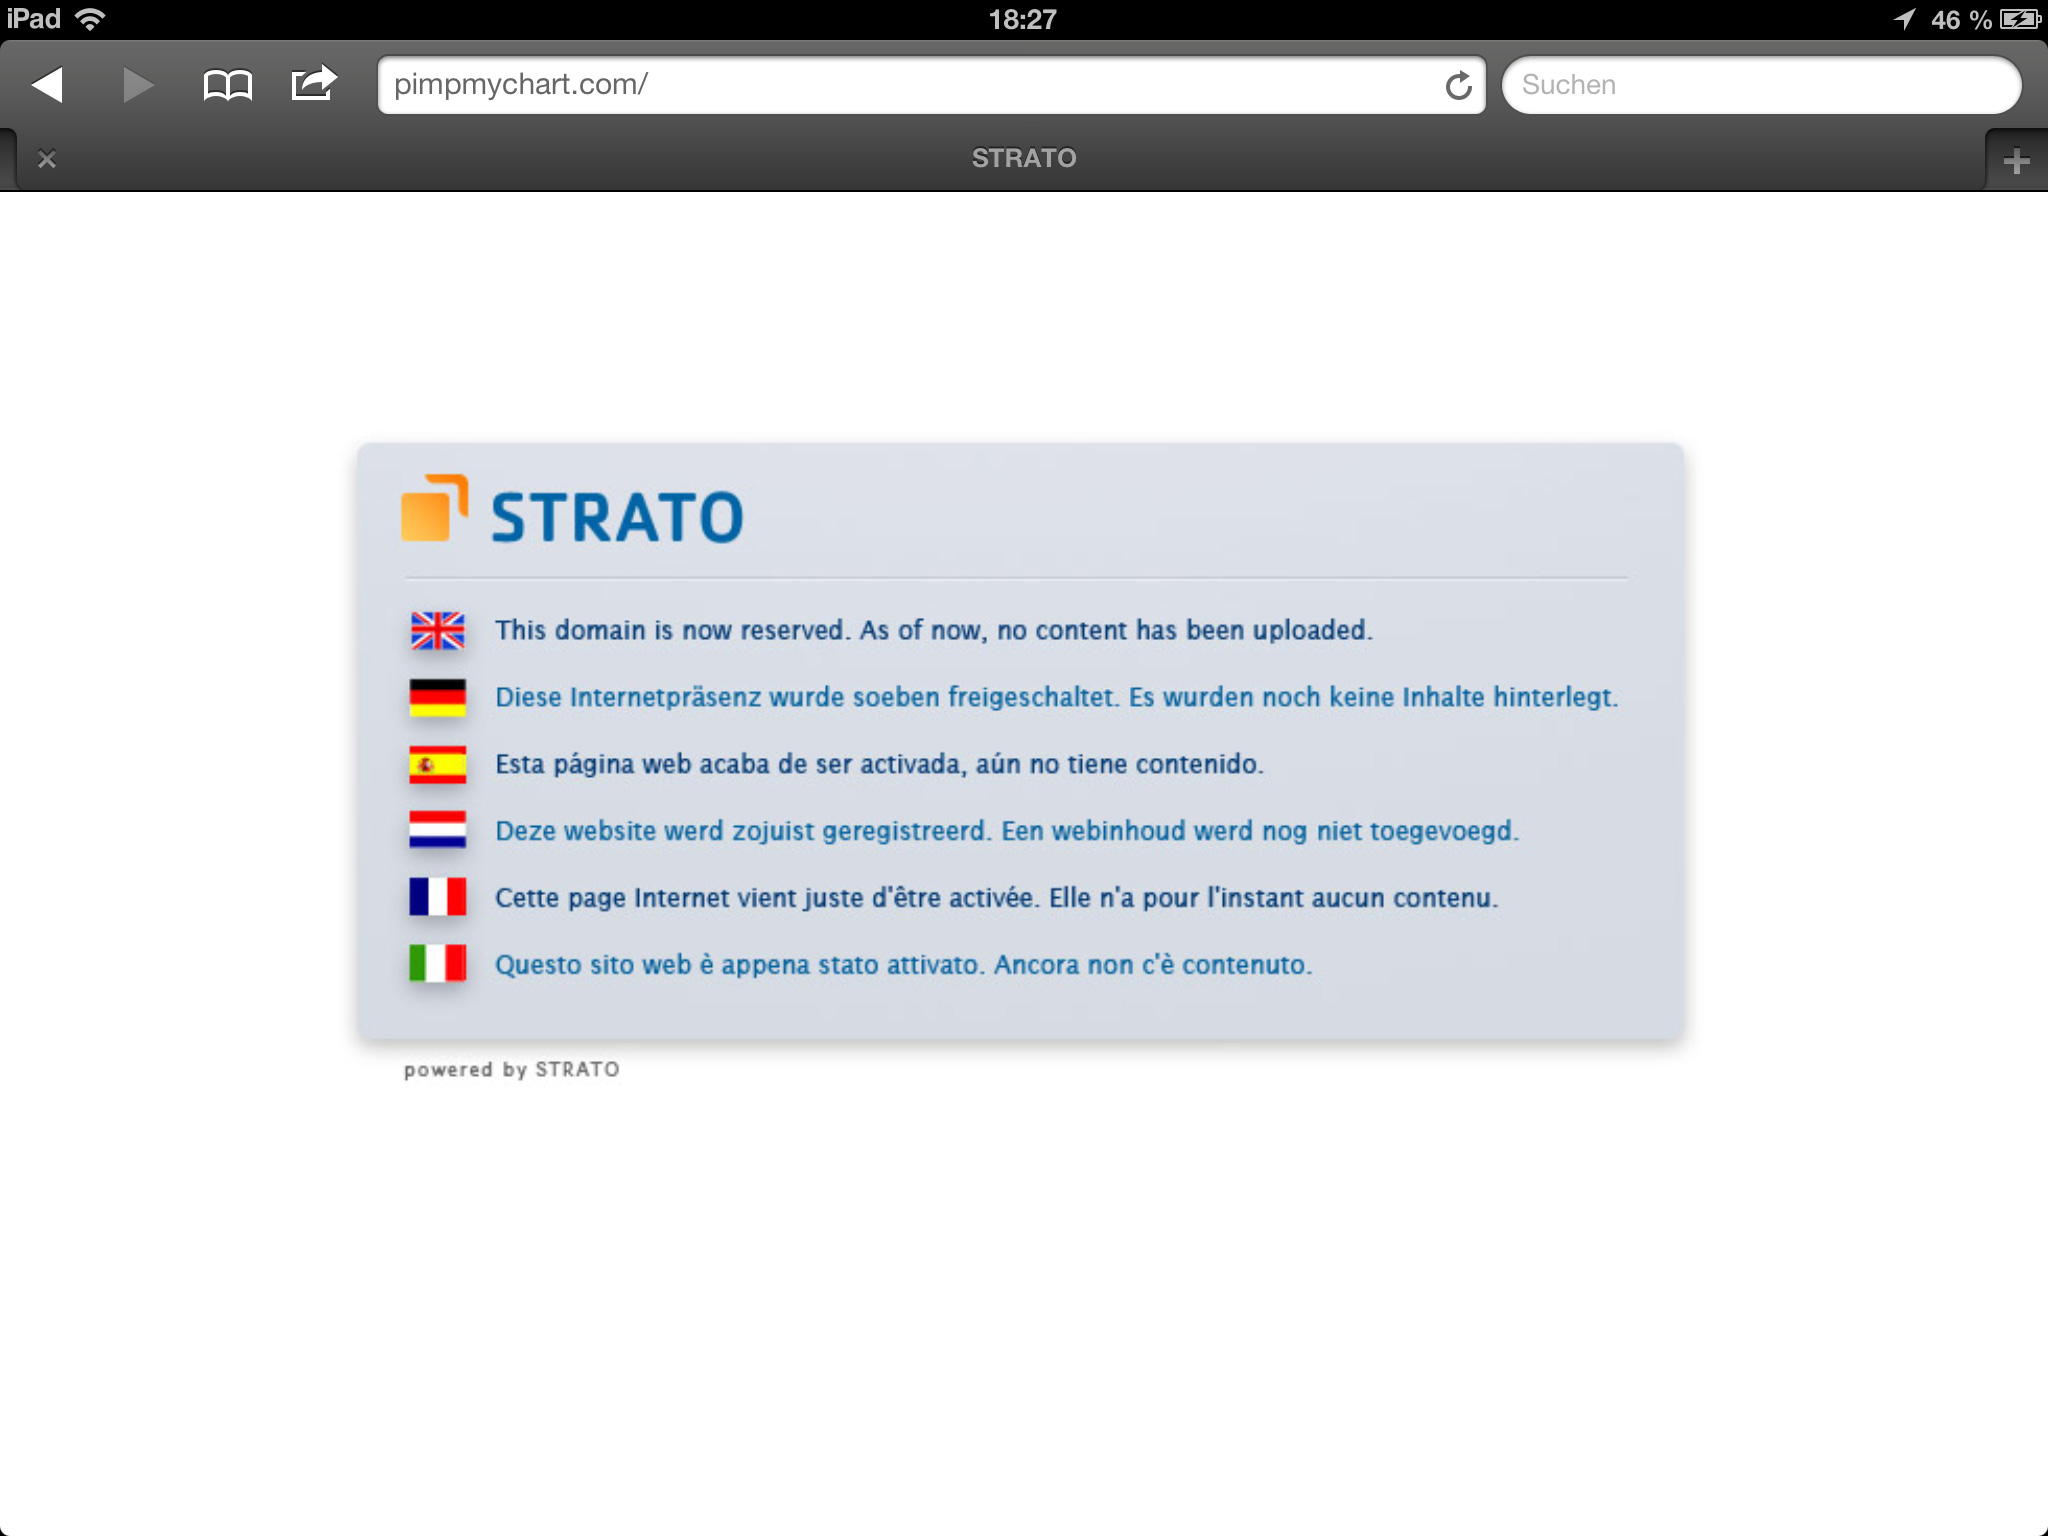Add a new tab with plus button
This screenshot has width=2048, height=1536.
[2016, 160]
